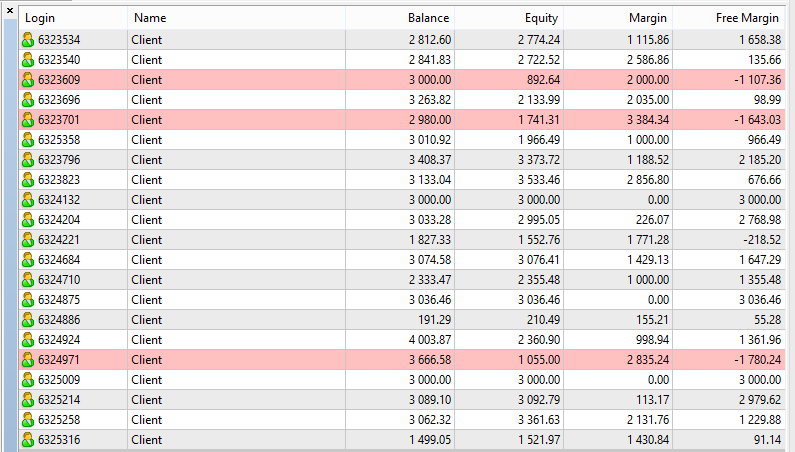Click the equity value 3 533.46
Screen dimensions: 795x452
[539, 180]
